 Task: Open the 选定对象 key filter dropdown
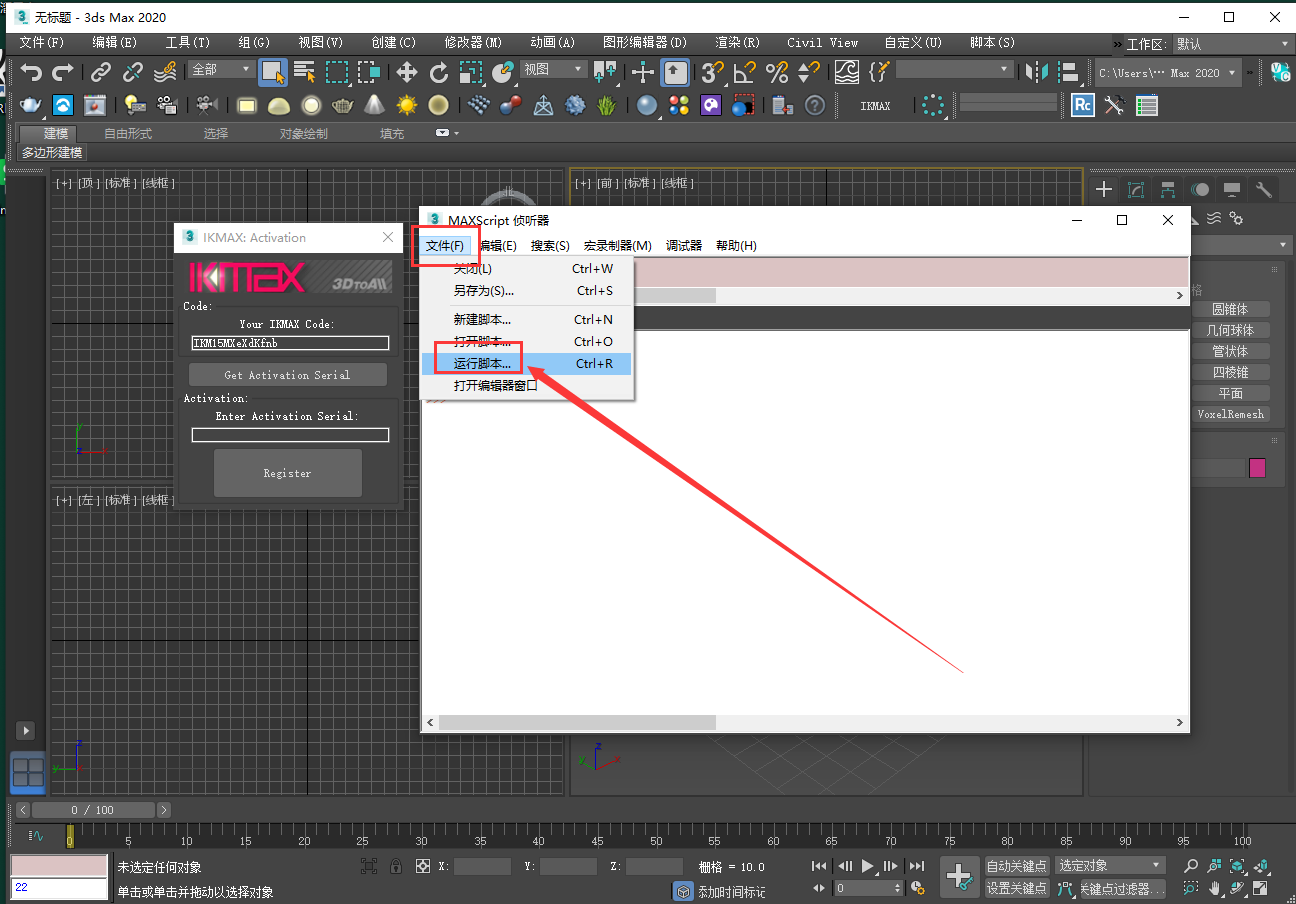[x=1110, y=865]
